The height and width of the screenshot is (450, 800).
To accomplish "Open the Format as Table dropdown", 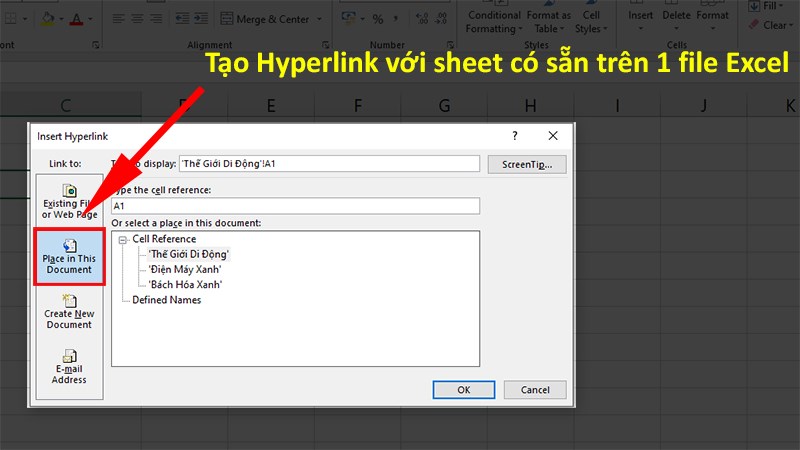I will pos(548,22).
